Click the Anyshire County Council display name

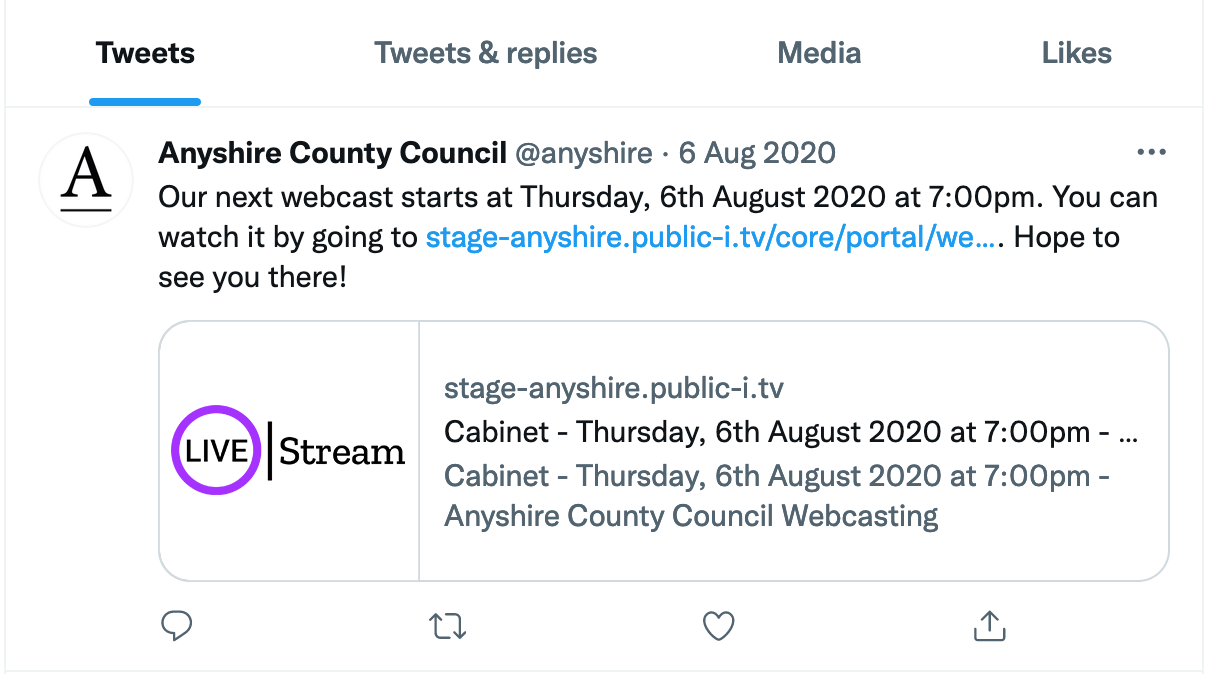(332, 153)
